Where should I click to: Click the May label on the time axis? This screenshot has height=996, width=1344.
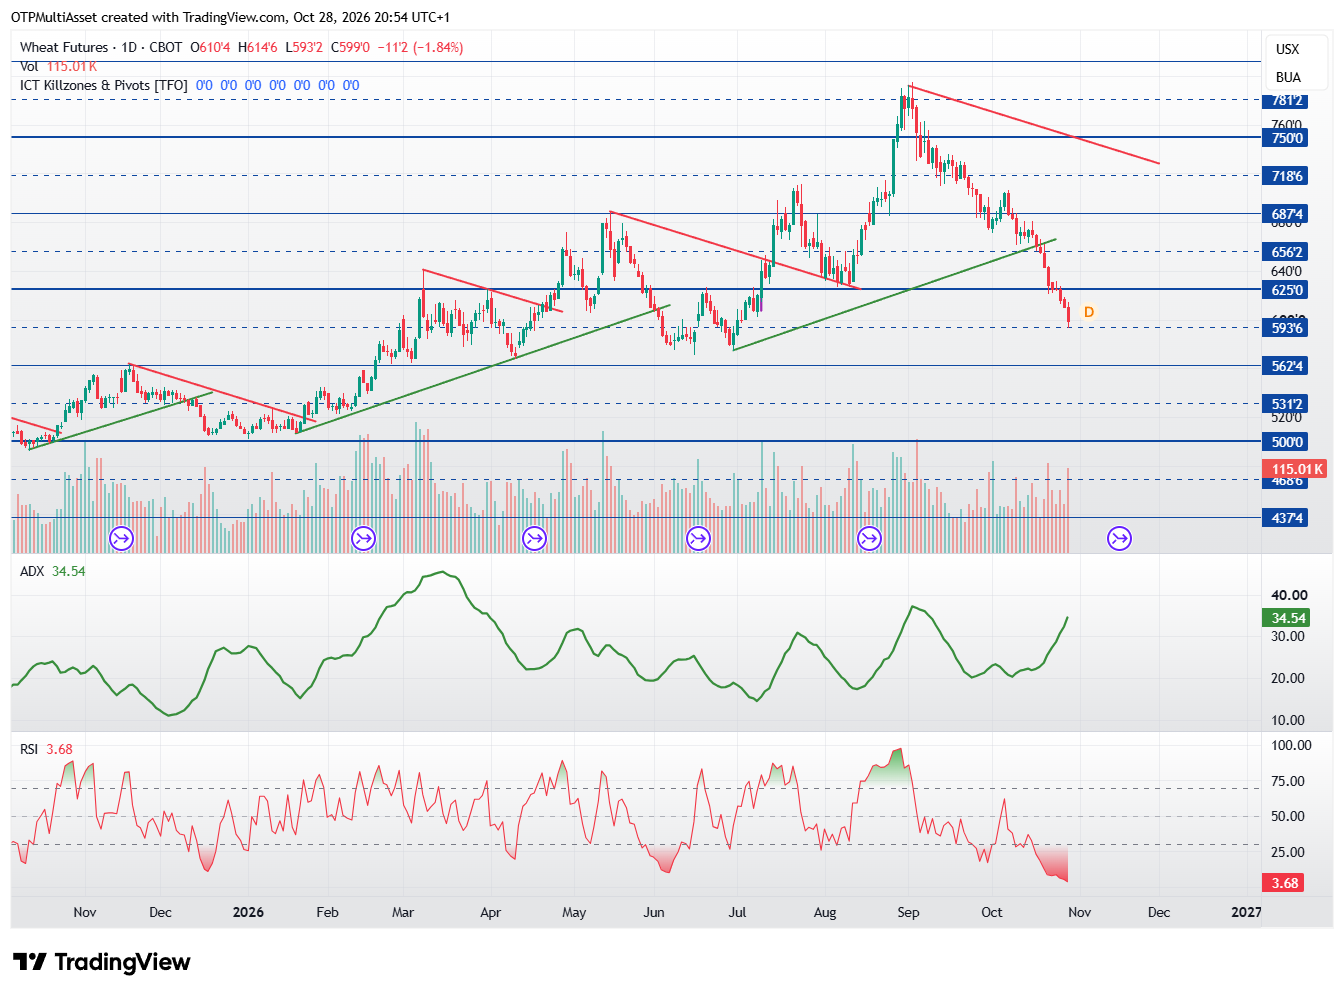[x=574, y=912]
